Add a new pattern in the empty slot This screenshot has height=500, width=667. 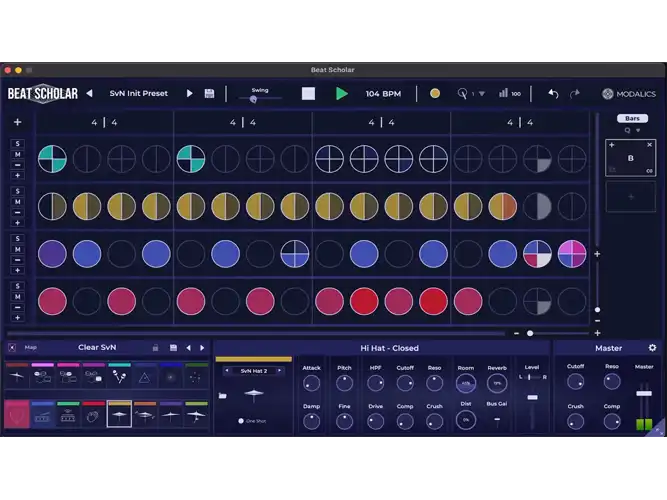(630, 197)
